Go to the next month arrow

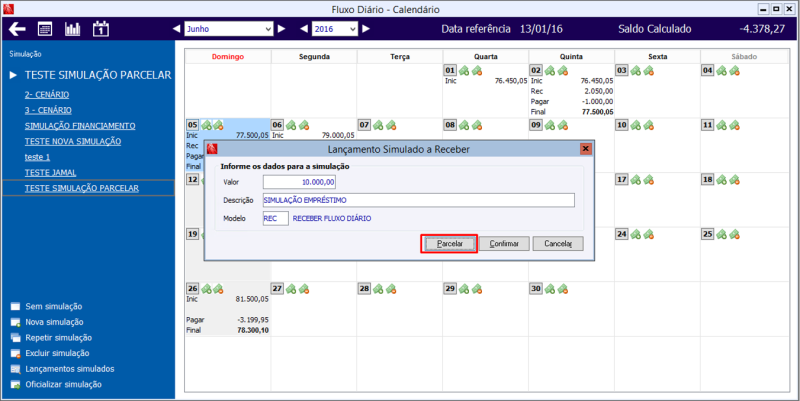282,29
